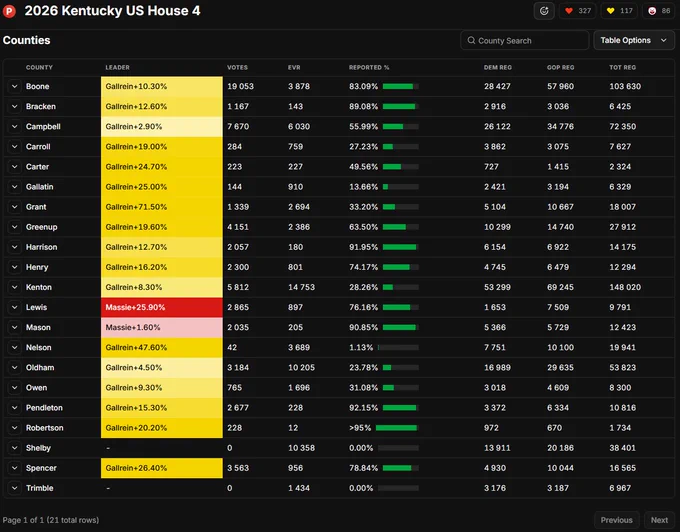The height and width of the screenshot is (532, 680).
Task: Click the Gallrein+71.50% leader cell
Action: tap(162, 207)
